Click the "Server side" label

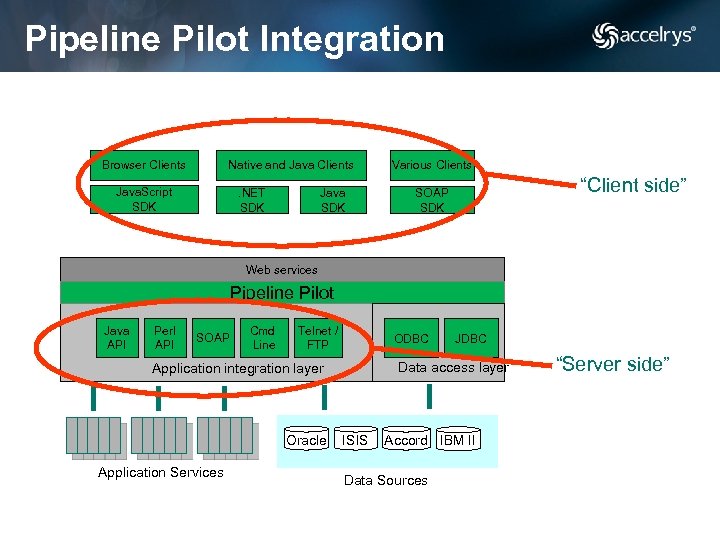click(x=613, y=363)
